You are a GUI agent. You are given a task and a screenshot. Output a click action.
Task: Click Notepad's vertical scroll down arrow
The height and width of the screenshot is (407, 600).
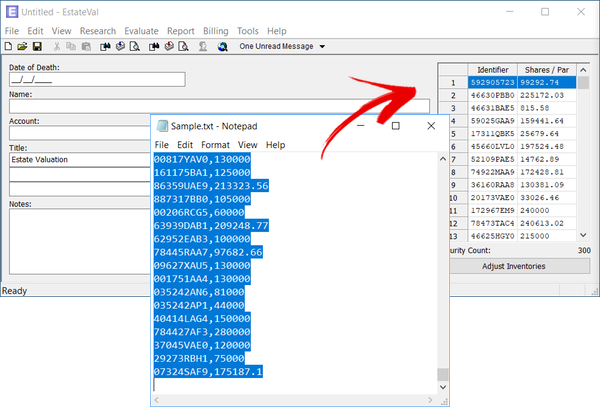[443, 387]
